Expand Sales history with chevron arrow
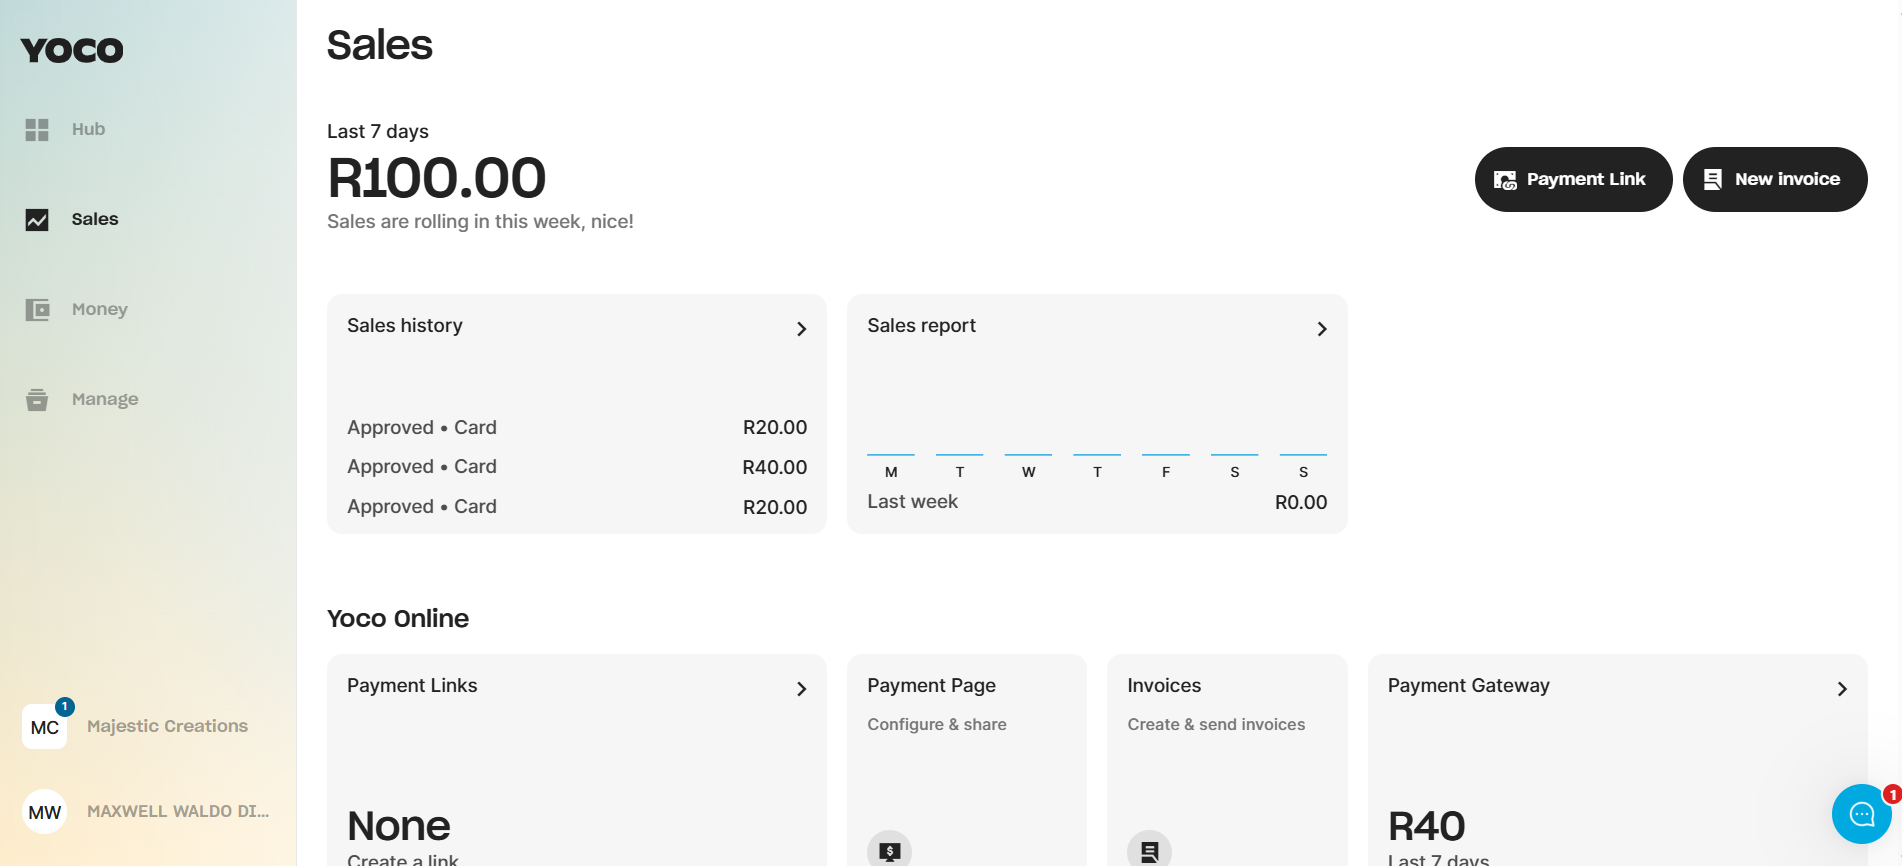The height and width of the screenshot is (866, 1902). click(x=801, y=329)
